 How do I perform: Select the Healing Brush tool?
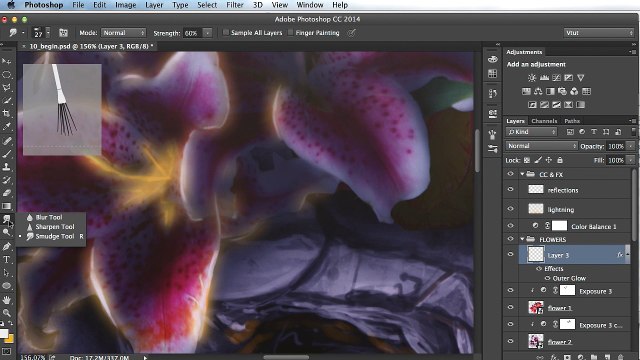pos(7,141)
